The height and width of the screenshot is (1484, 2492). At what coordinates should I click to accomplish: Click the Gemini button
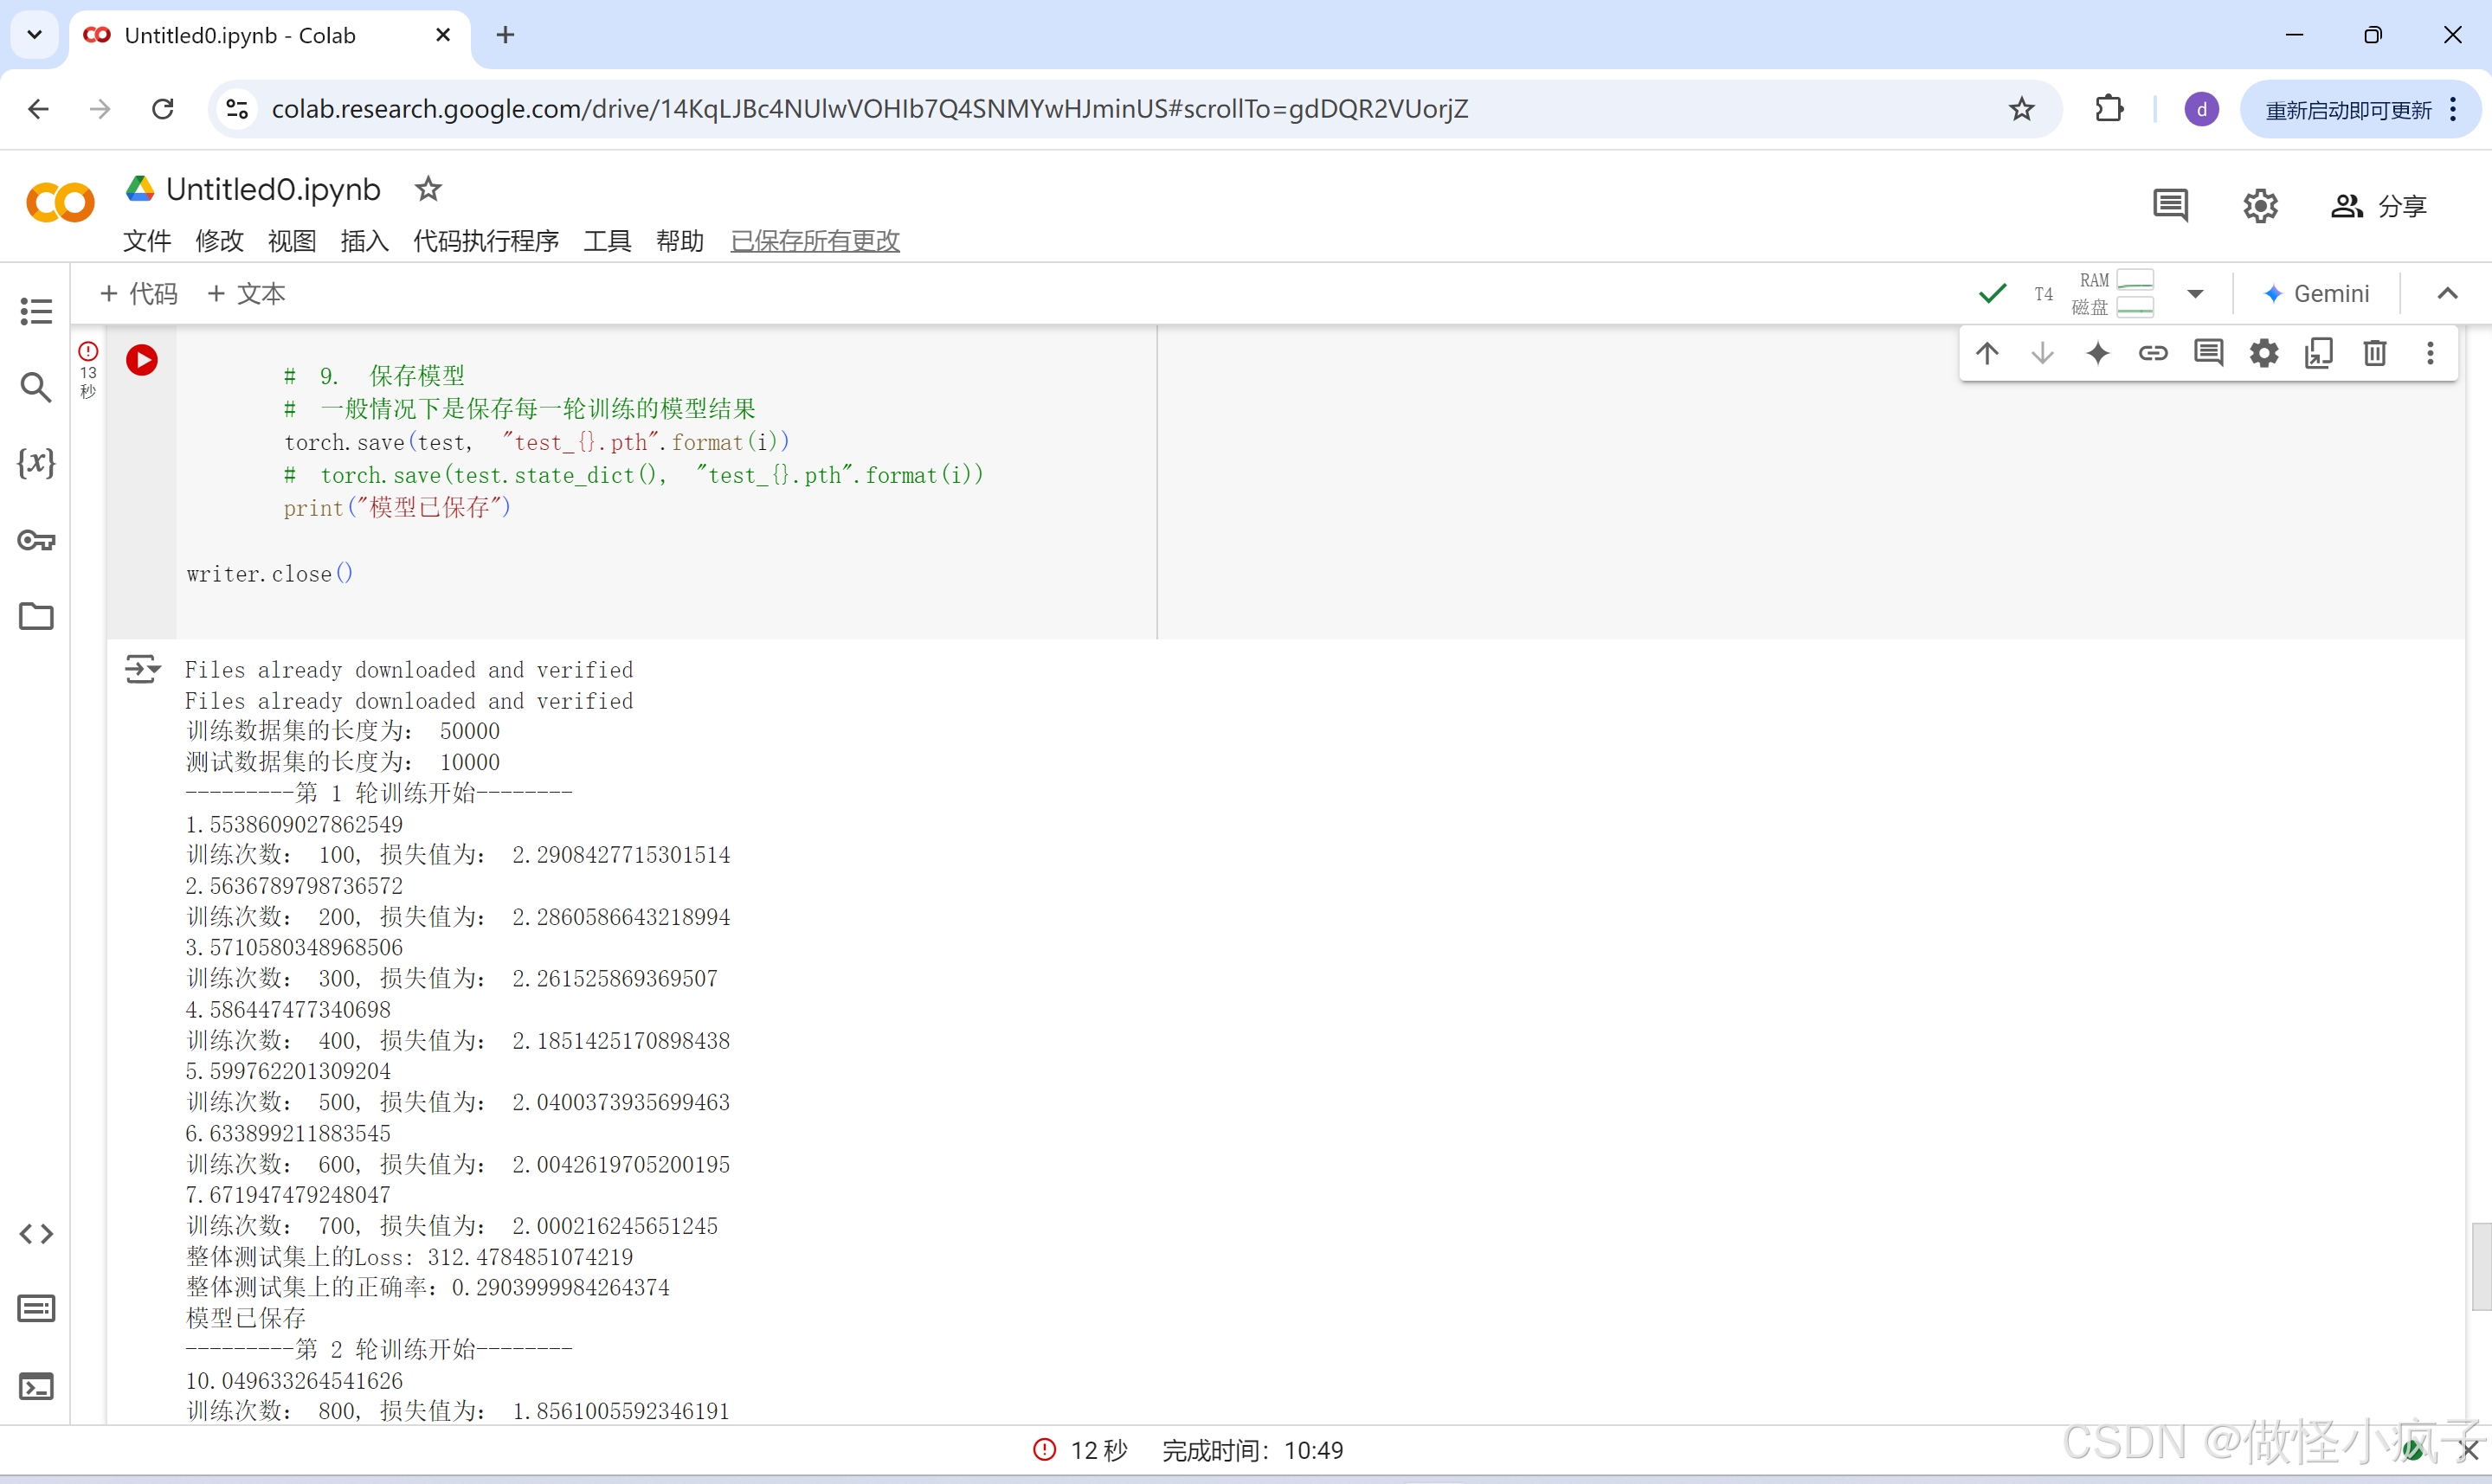2316,294
